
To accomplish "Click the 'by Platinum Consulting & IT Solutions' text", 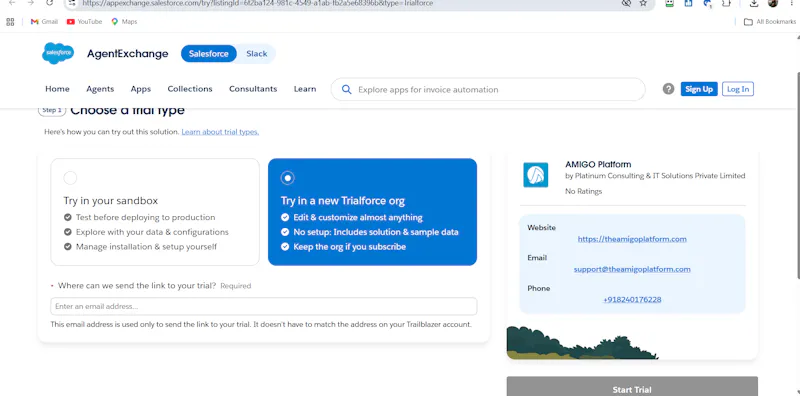I will click(655, 176).
